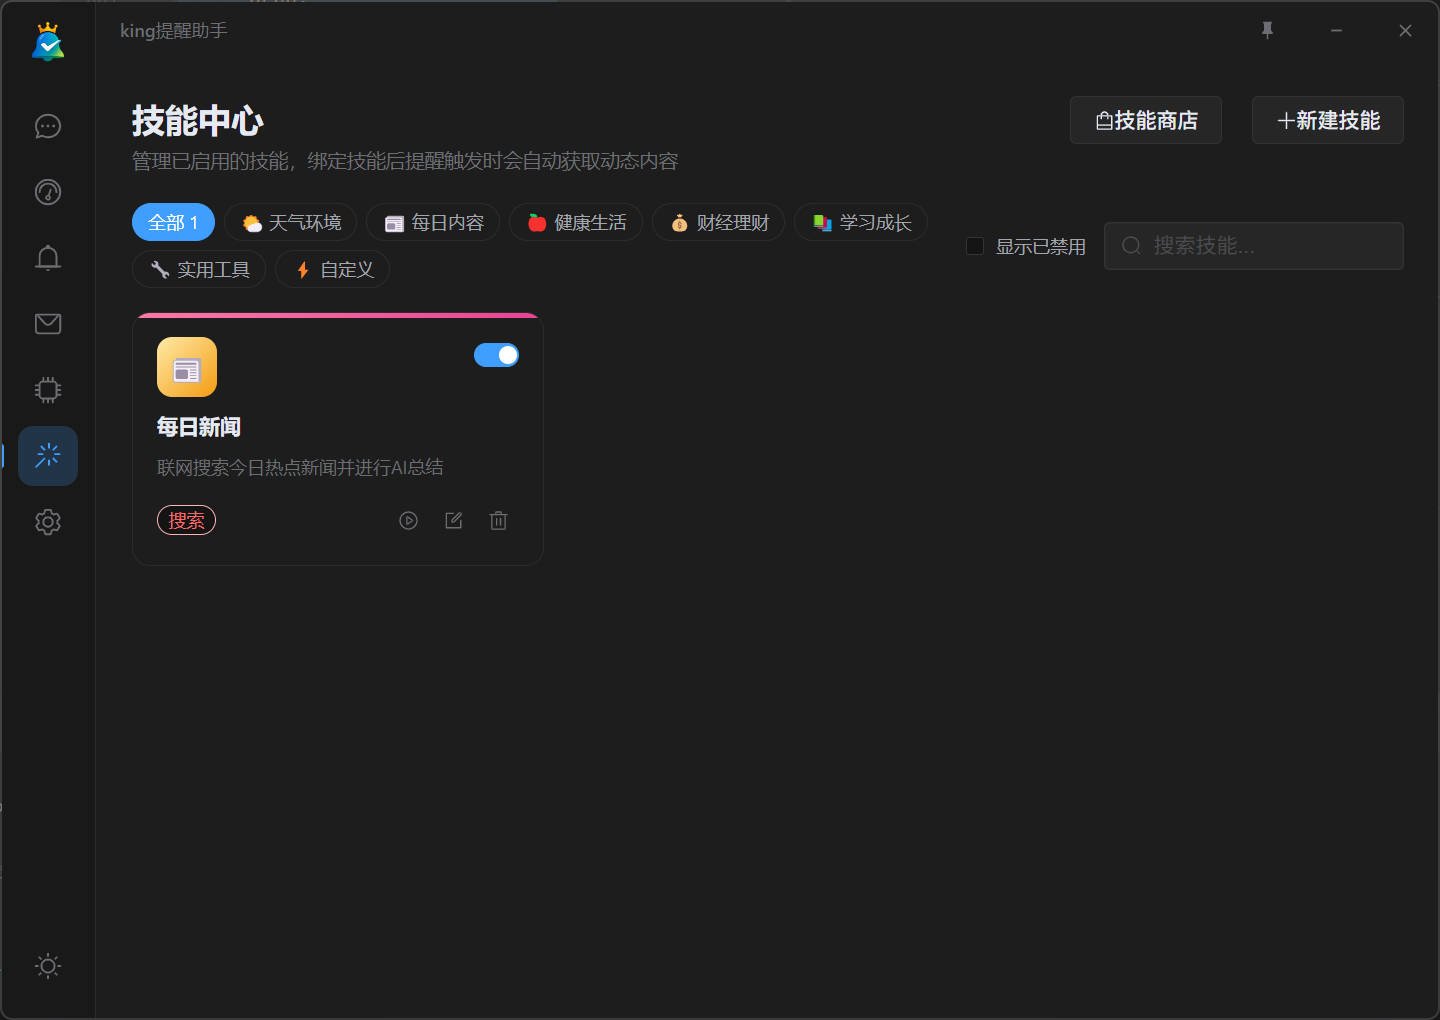Create a skill via 新建技能 button
The image size is (1440, 1020).
1327,120
